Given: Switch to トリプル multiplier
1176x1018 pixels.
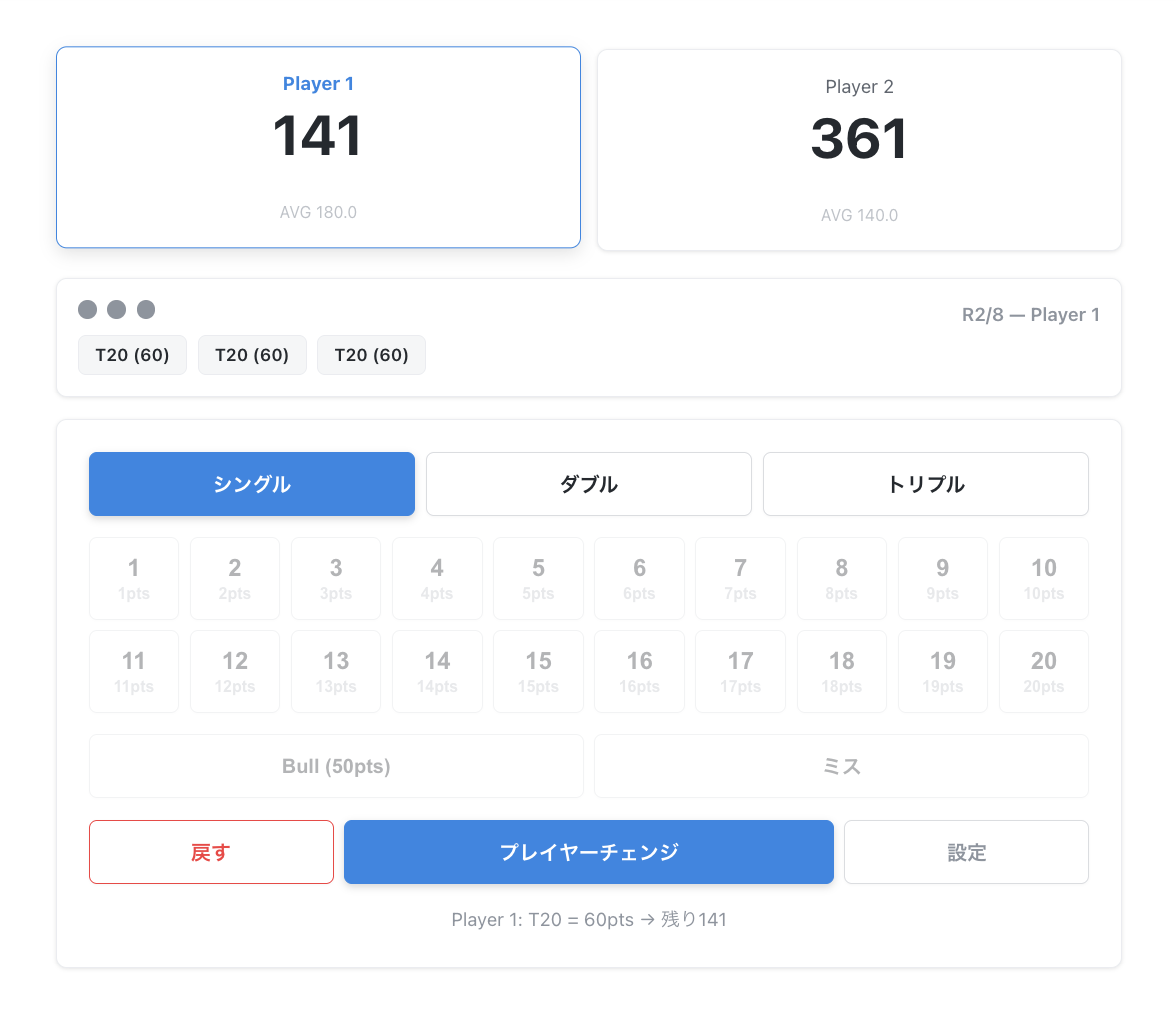Looking at the screenshot, I should 925,484.
